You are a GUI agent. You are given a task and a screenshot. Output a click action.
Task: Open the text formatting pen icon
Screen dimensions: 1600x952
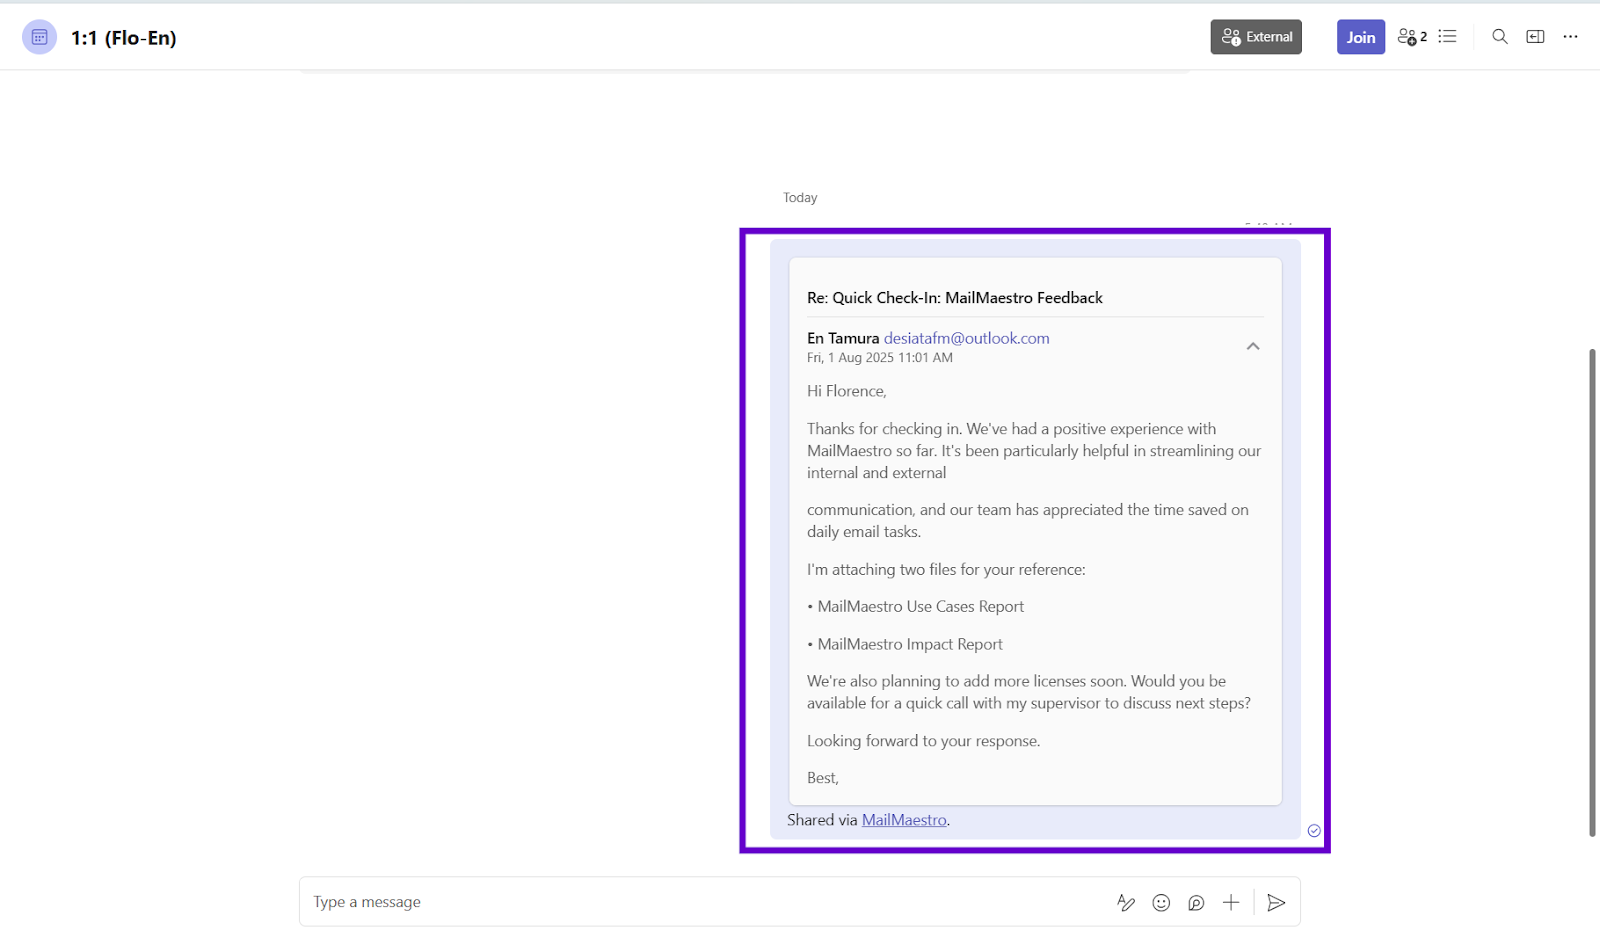(1126, 903)
